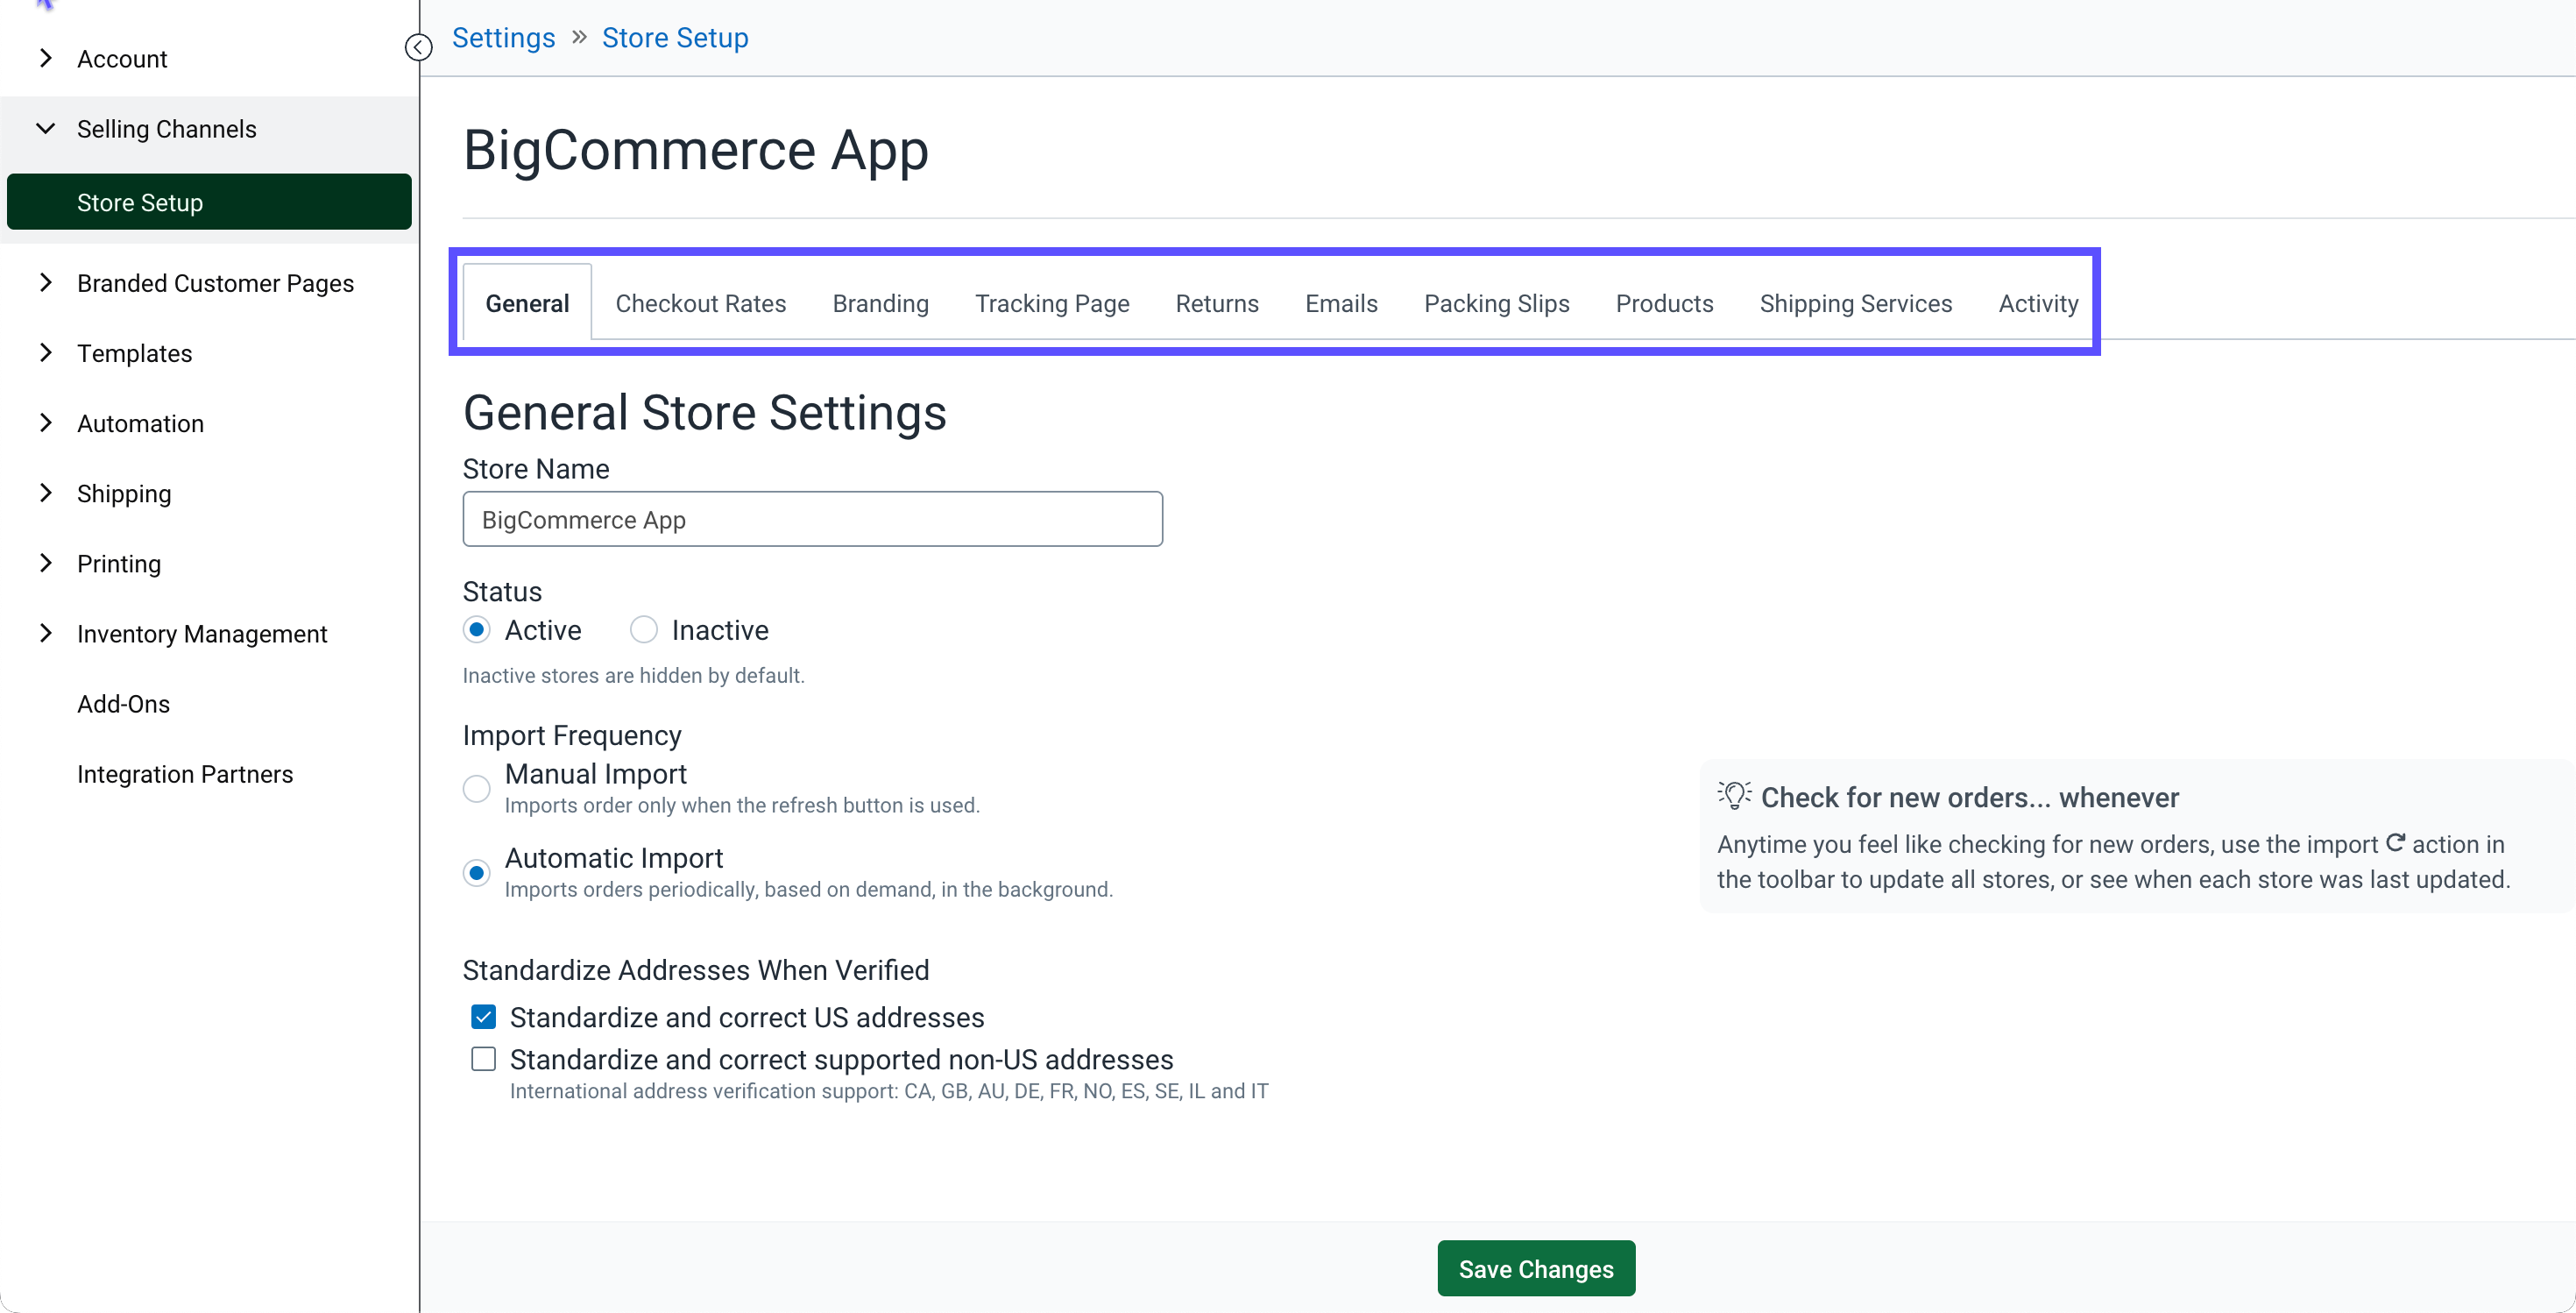Screen dimensions: 2576x1313
Task: Open the Packing Slips tab
Action: [1496, 303]
